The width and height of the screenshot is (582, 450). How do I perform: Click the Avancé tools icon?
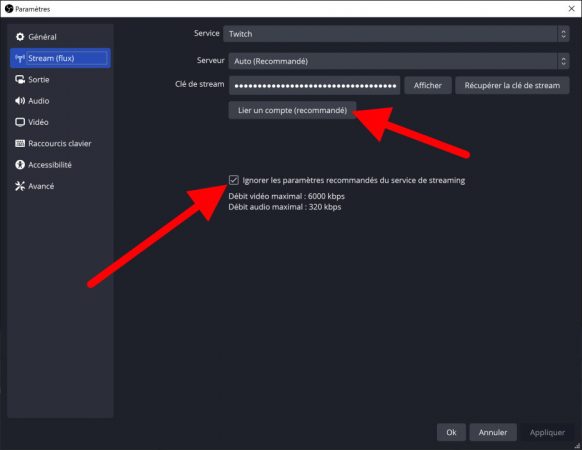click(x=20, y=186)
